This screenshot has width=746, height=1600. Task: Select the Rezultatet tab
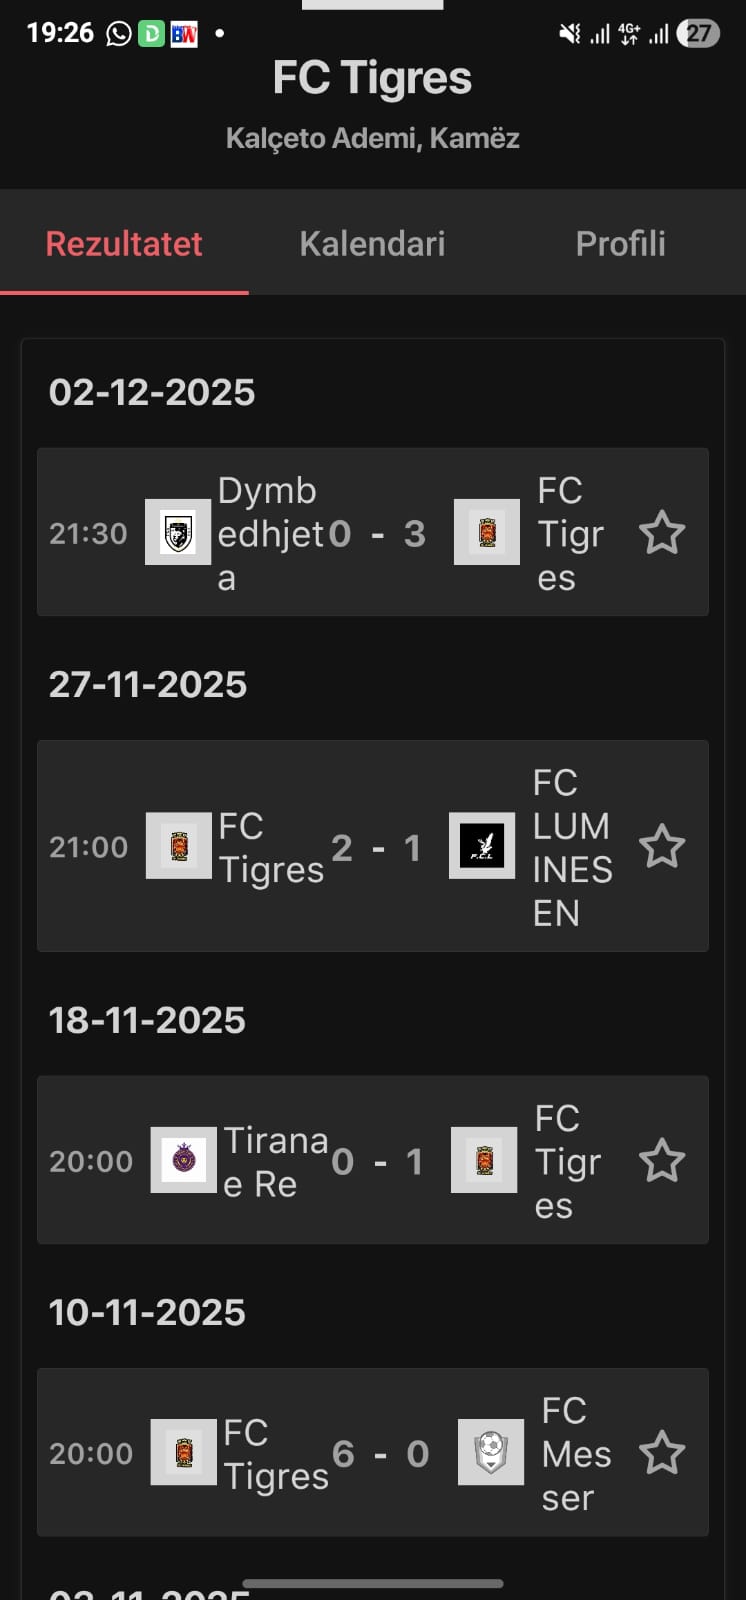coord(124,243)
